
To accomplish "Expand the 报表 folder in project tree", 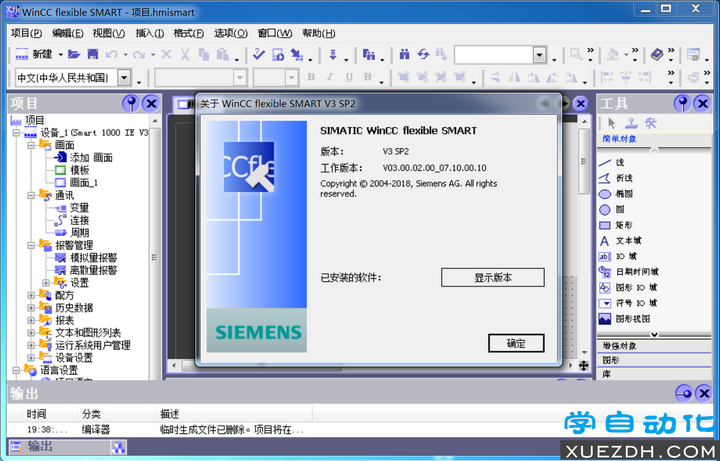I will 31,320.
